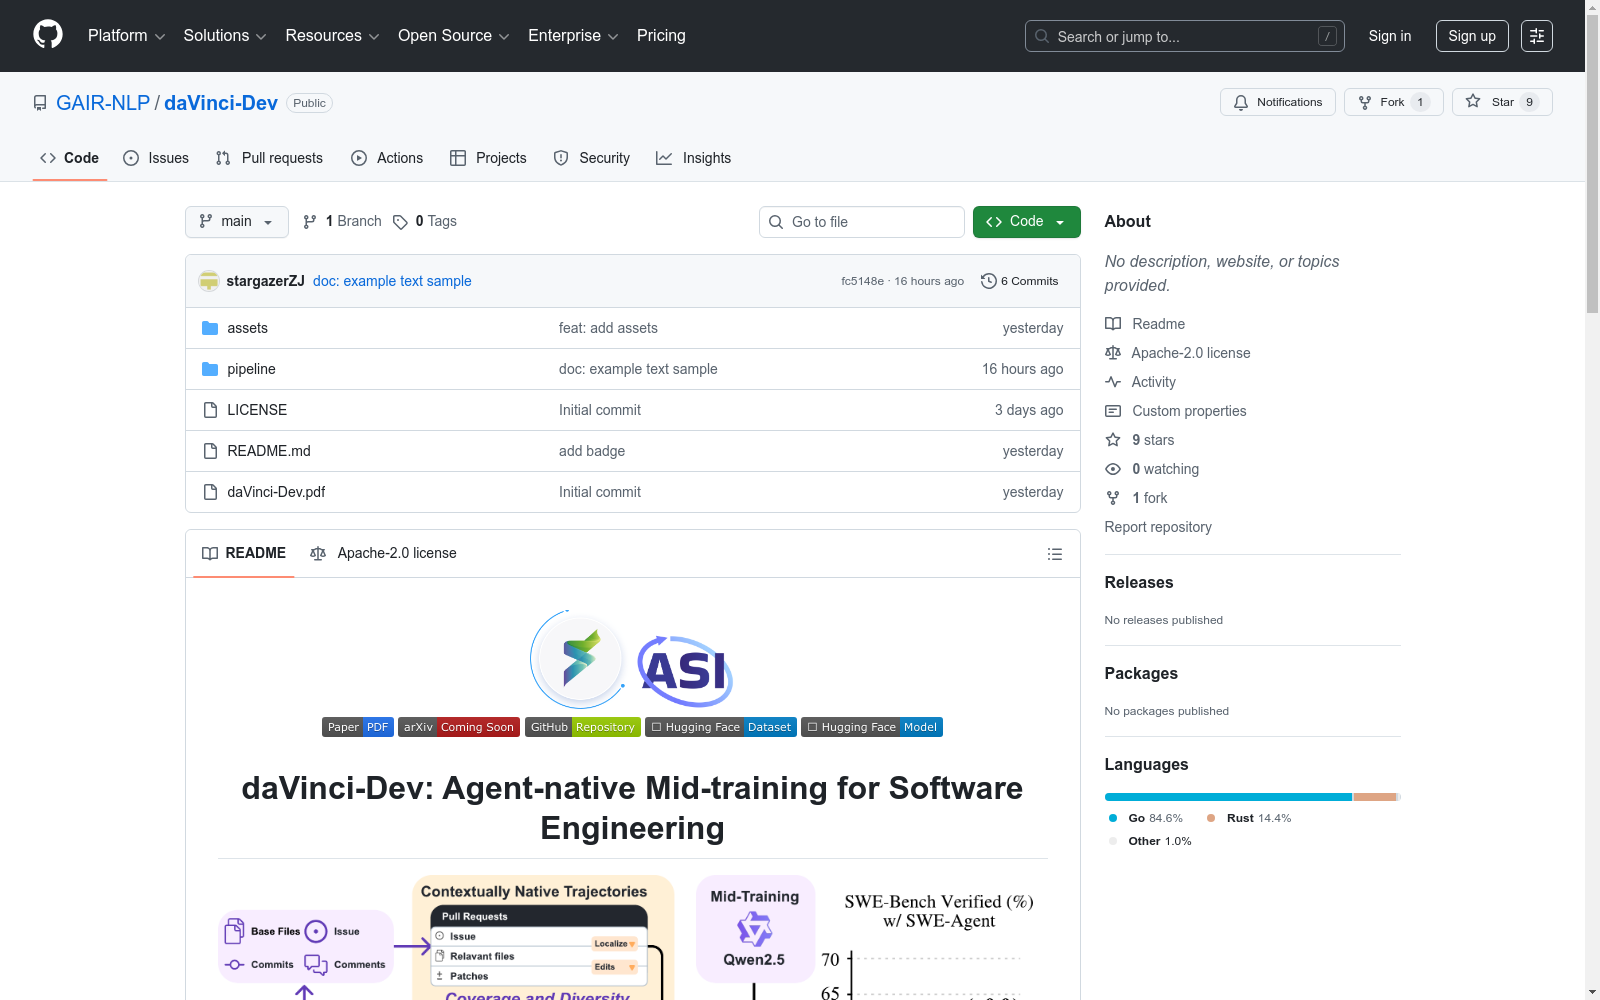Focus the Go to file input
Screen dimensions: 1600x1000
[862, 222]
